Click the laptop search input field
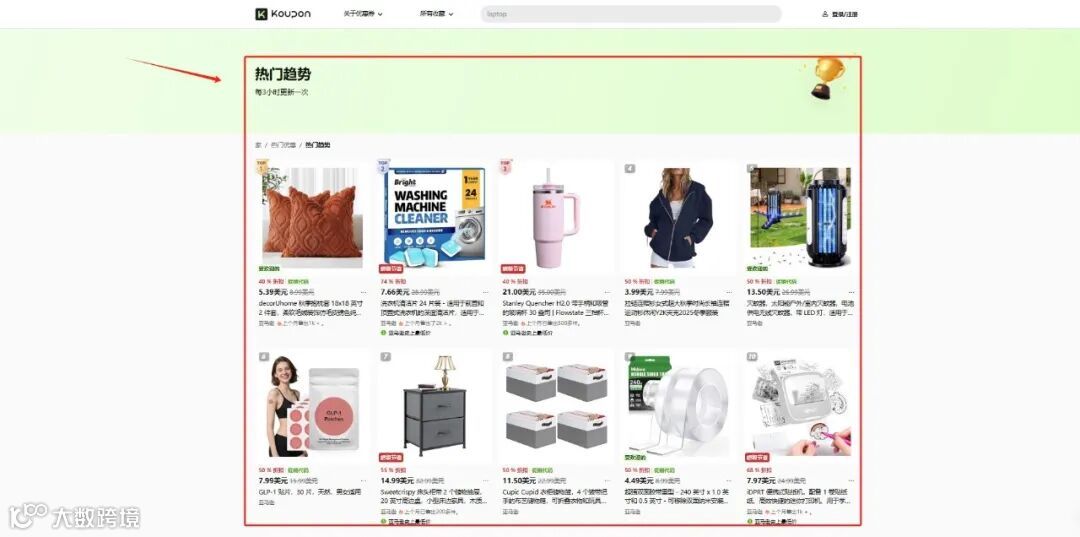 (x=631, y=14)
